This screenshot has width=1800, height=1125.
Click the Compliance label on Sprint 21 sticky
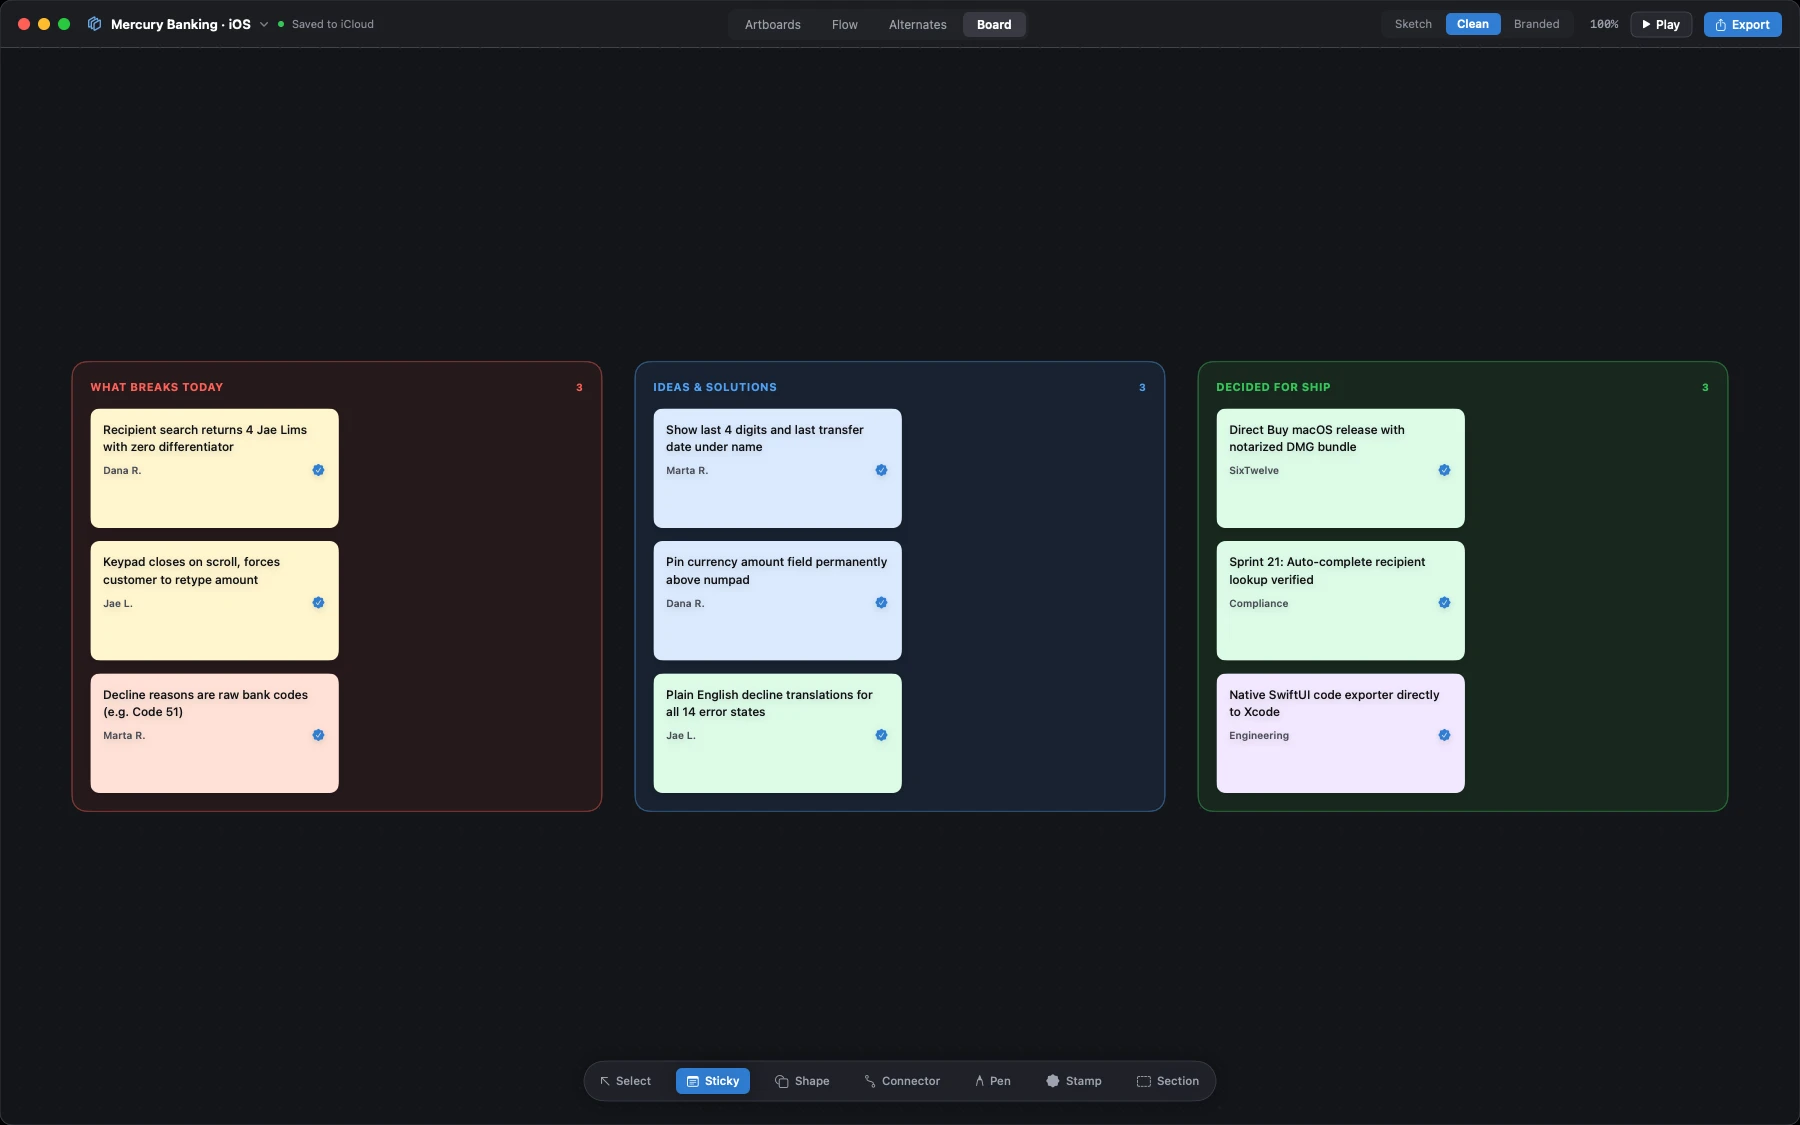1259,604
